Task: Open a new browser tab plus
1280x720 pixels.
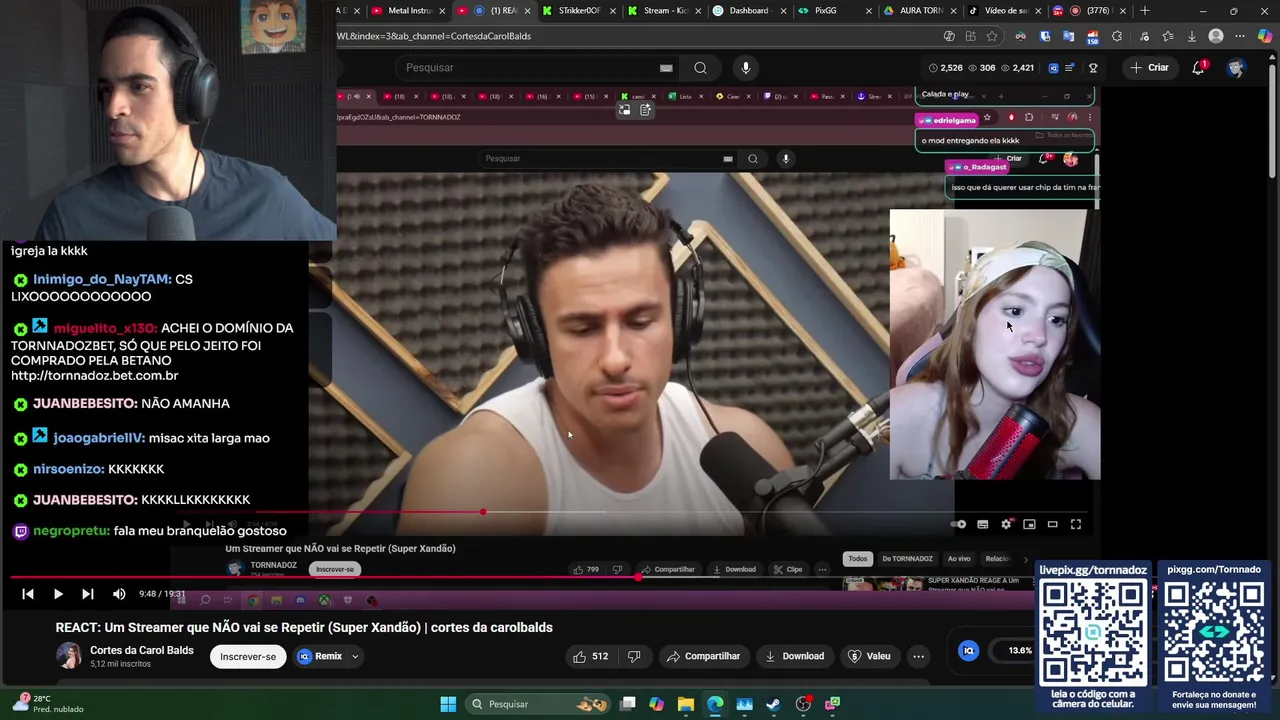Action: pyautogui.click(x=1145, y=11)
